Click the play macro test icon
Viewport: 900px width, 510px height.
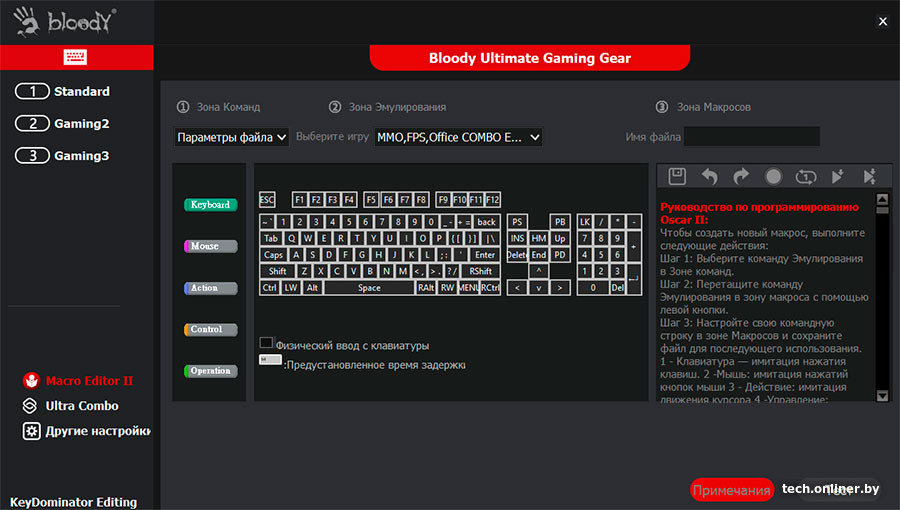837,177
